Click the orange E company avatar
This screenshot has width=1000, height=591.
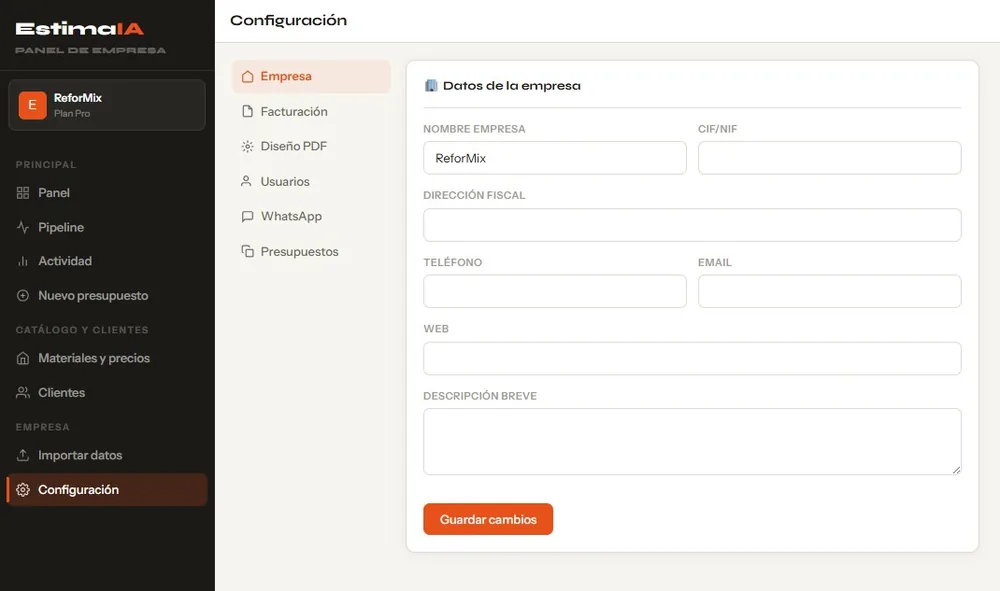tap(33, 105)
